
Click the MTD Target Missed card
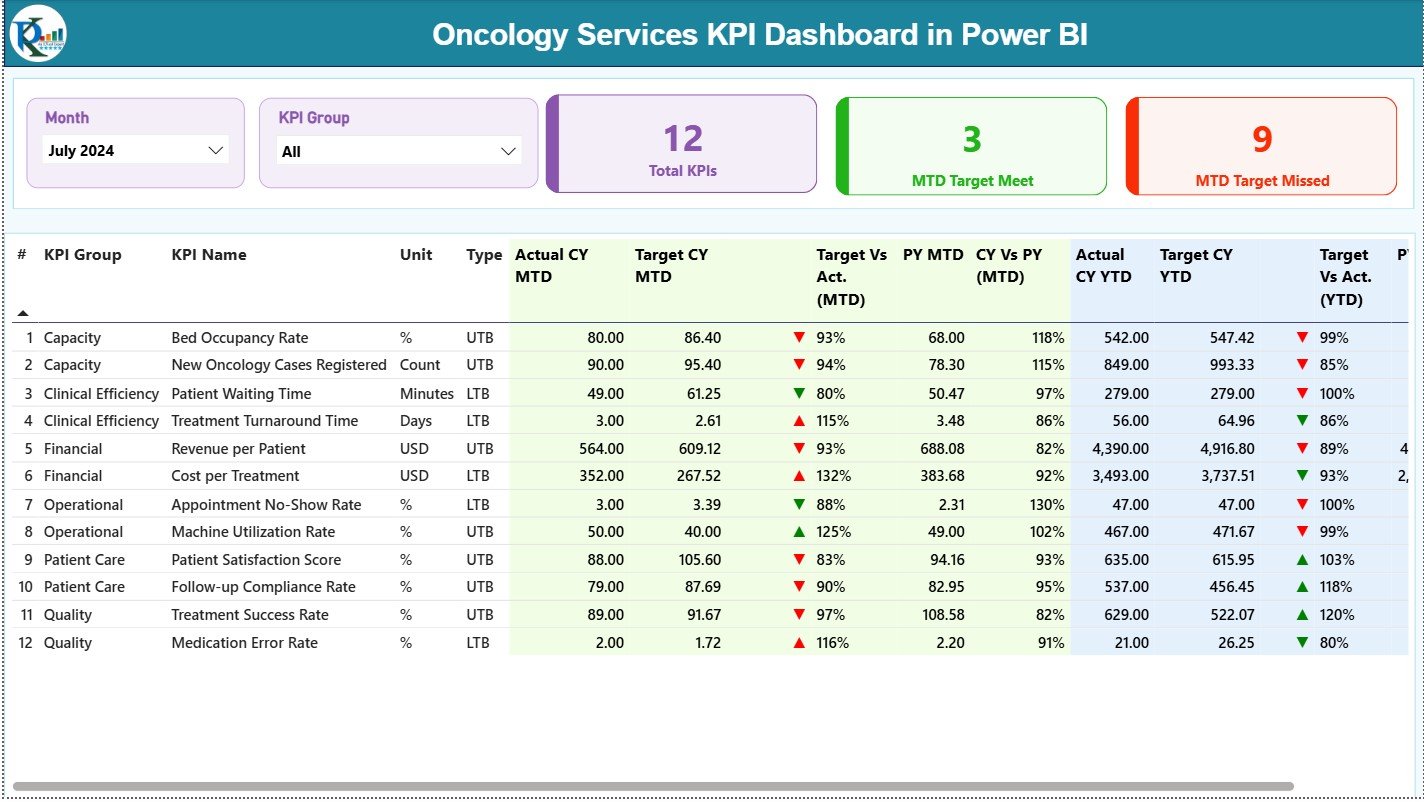(1260, 145)
